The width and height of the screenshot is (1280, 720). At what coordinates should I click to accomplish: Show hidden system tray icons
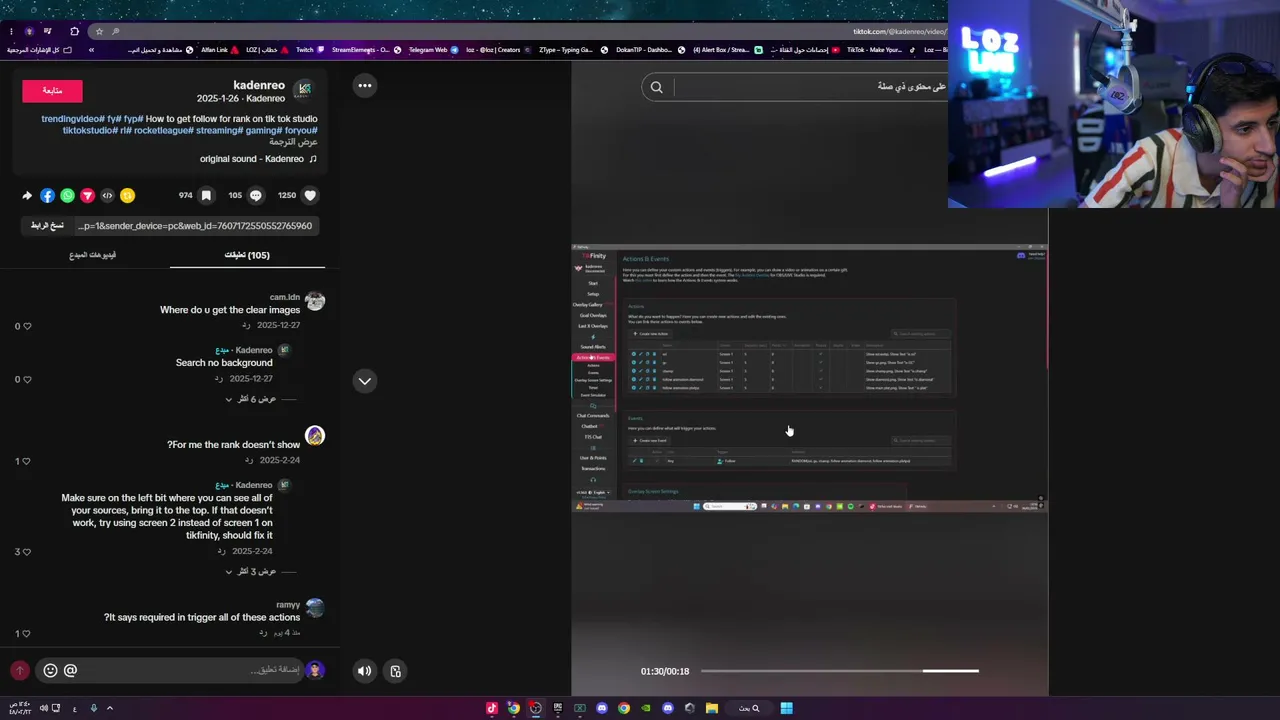(110, 708)
